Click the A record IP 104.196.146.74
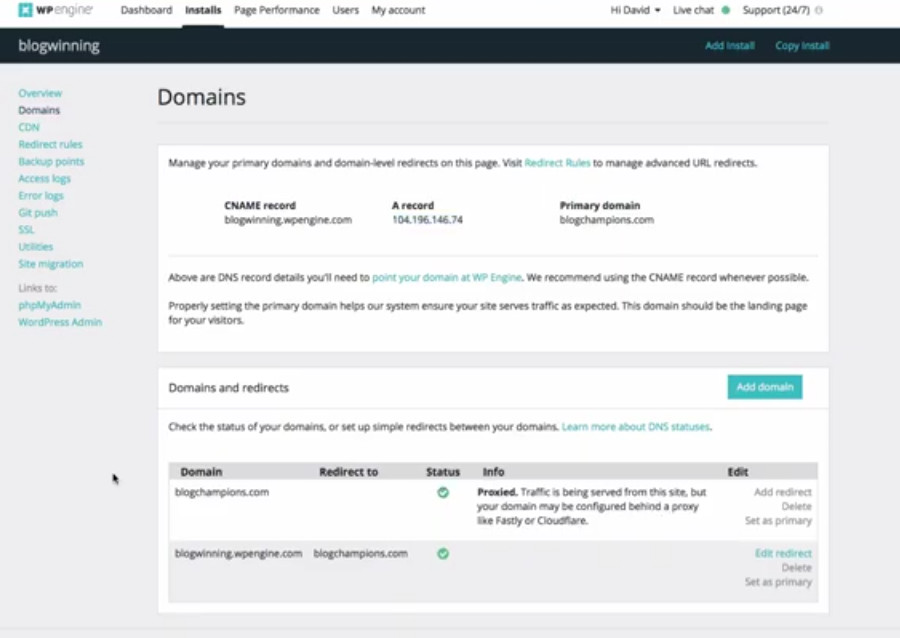900x638 pixels. pos(427,220)
